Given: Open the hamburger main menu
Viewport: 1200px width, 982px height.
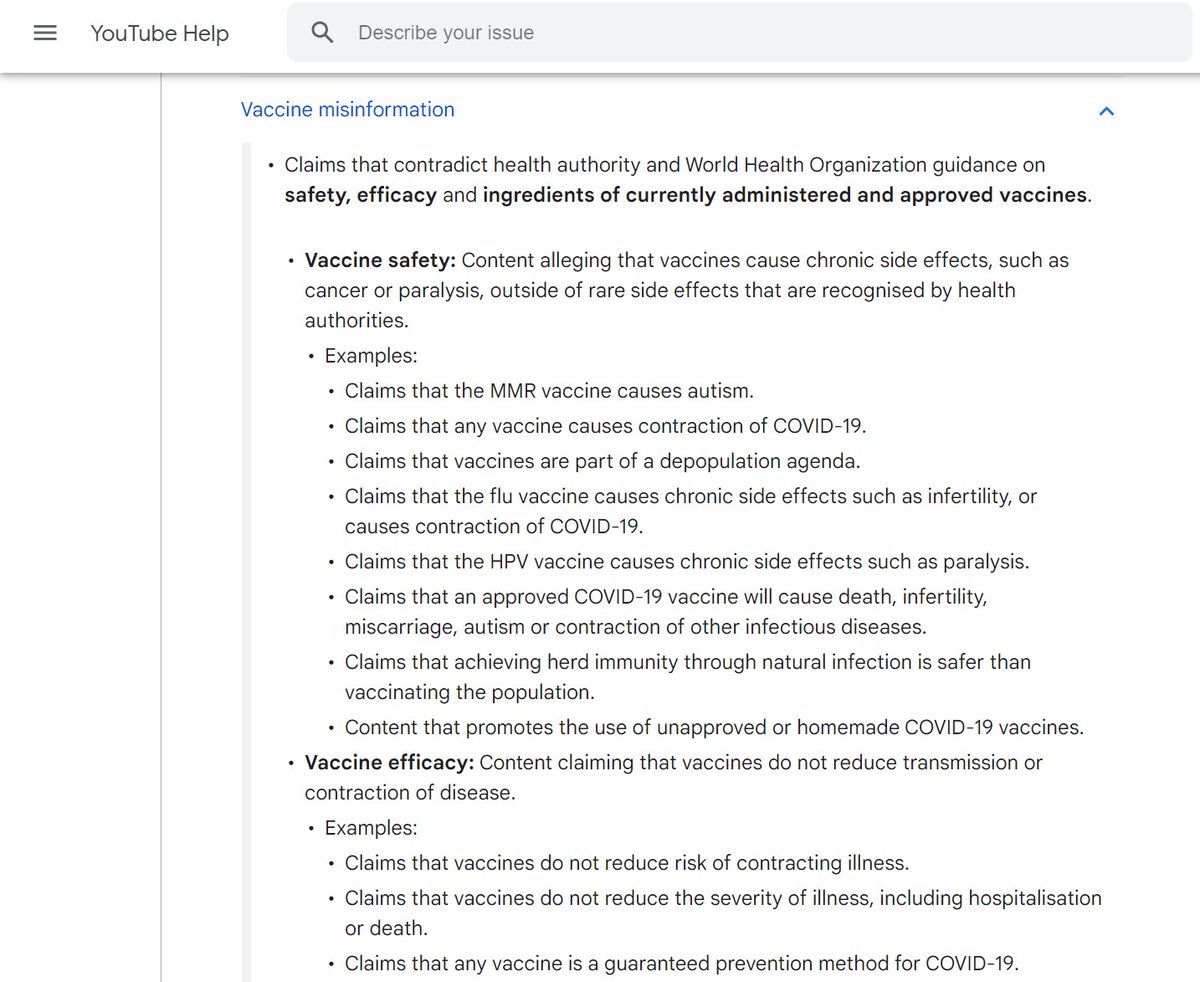Looking at the screenshot, I should 45,33.
